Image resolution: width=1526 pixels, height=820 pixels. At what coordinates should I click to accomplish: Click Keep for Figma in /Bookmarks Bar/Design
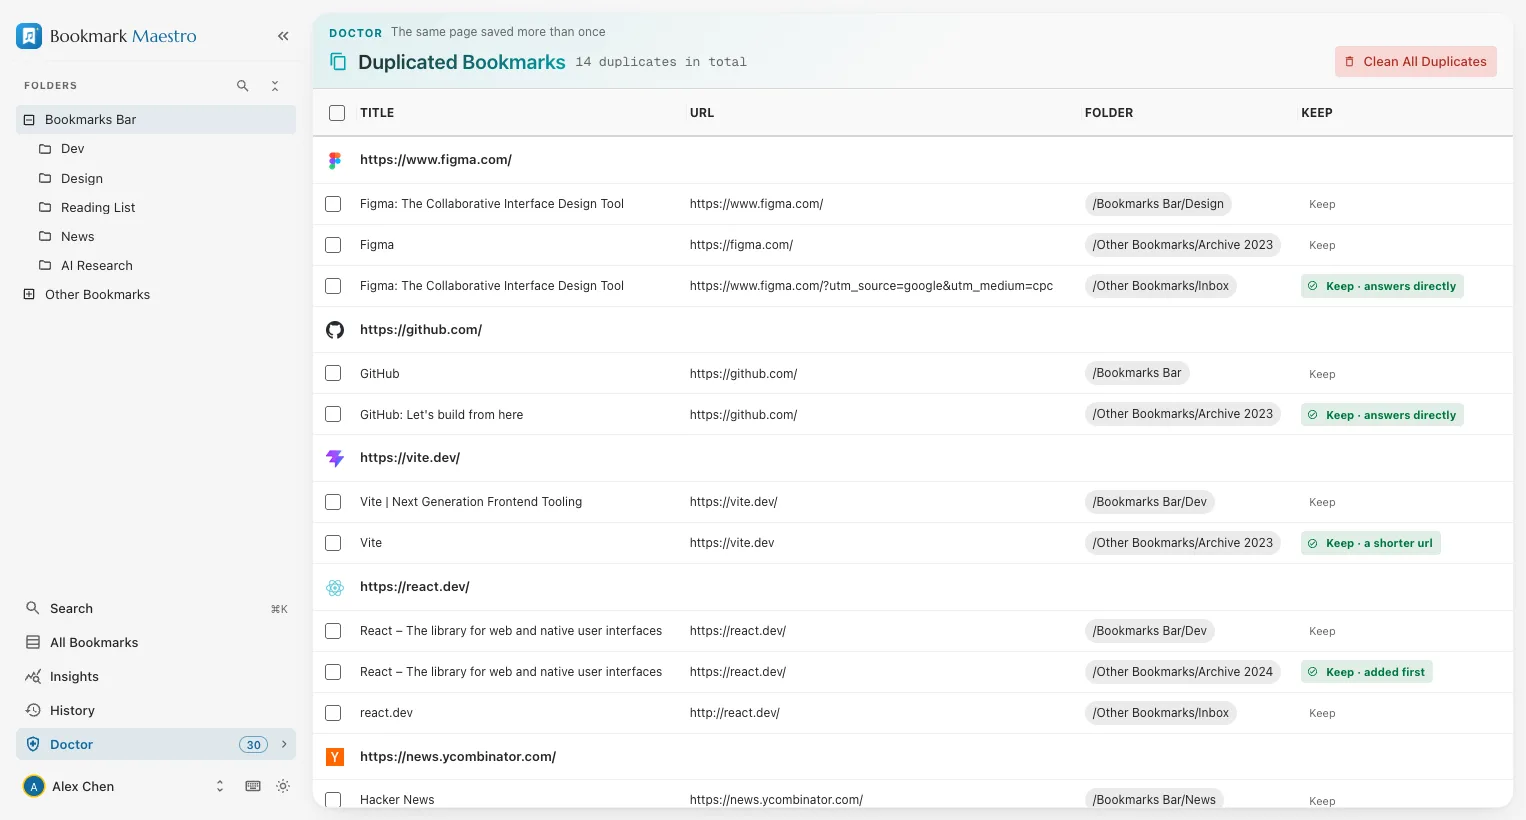coord(1322,204)
